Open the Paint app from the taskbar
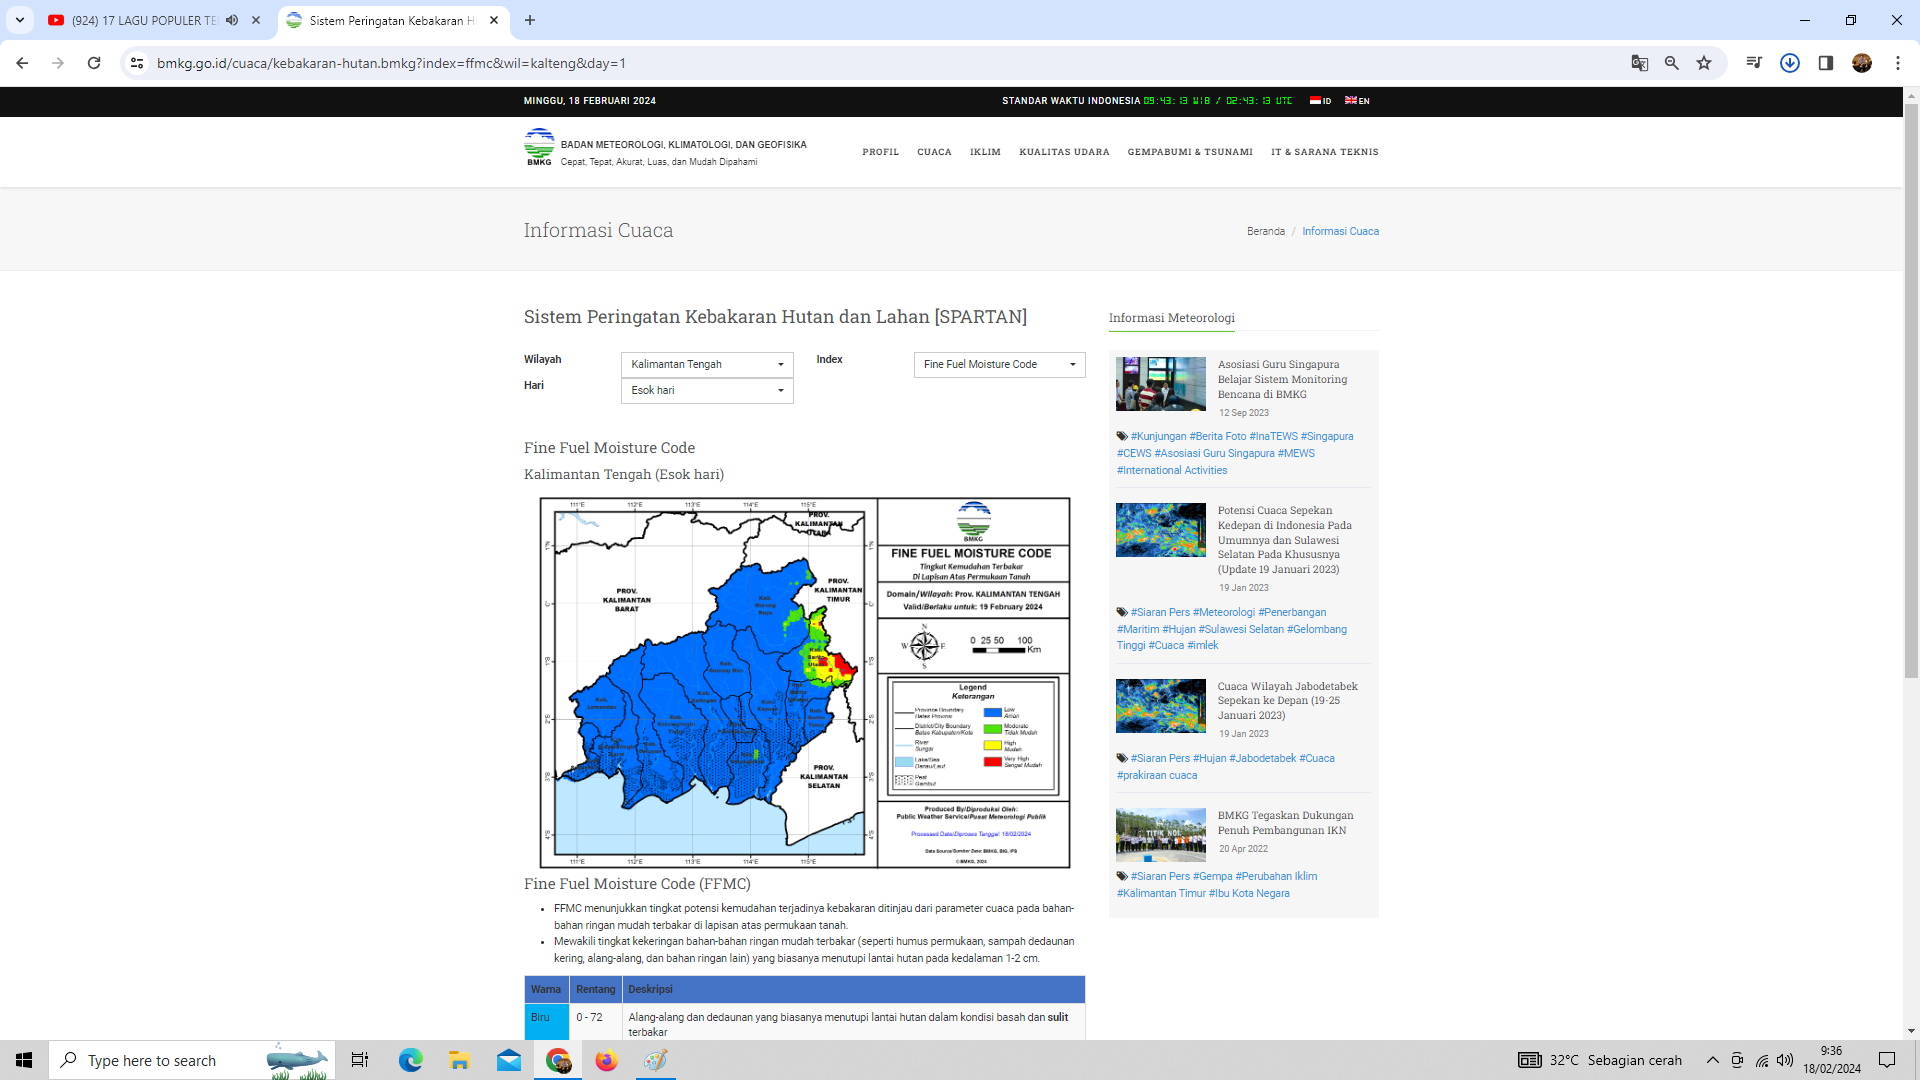The width and height of the screenshot is (1920, 1080). (x=655, y=1060)
